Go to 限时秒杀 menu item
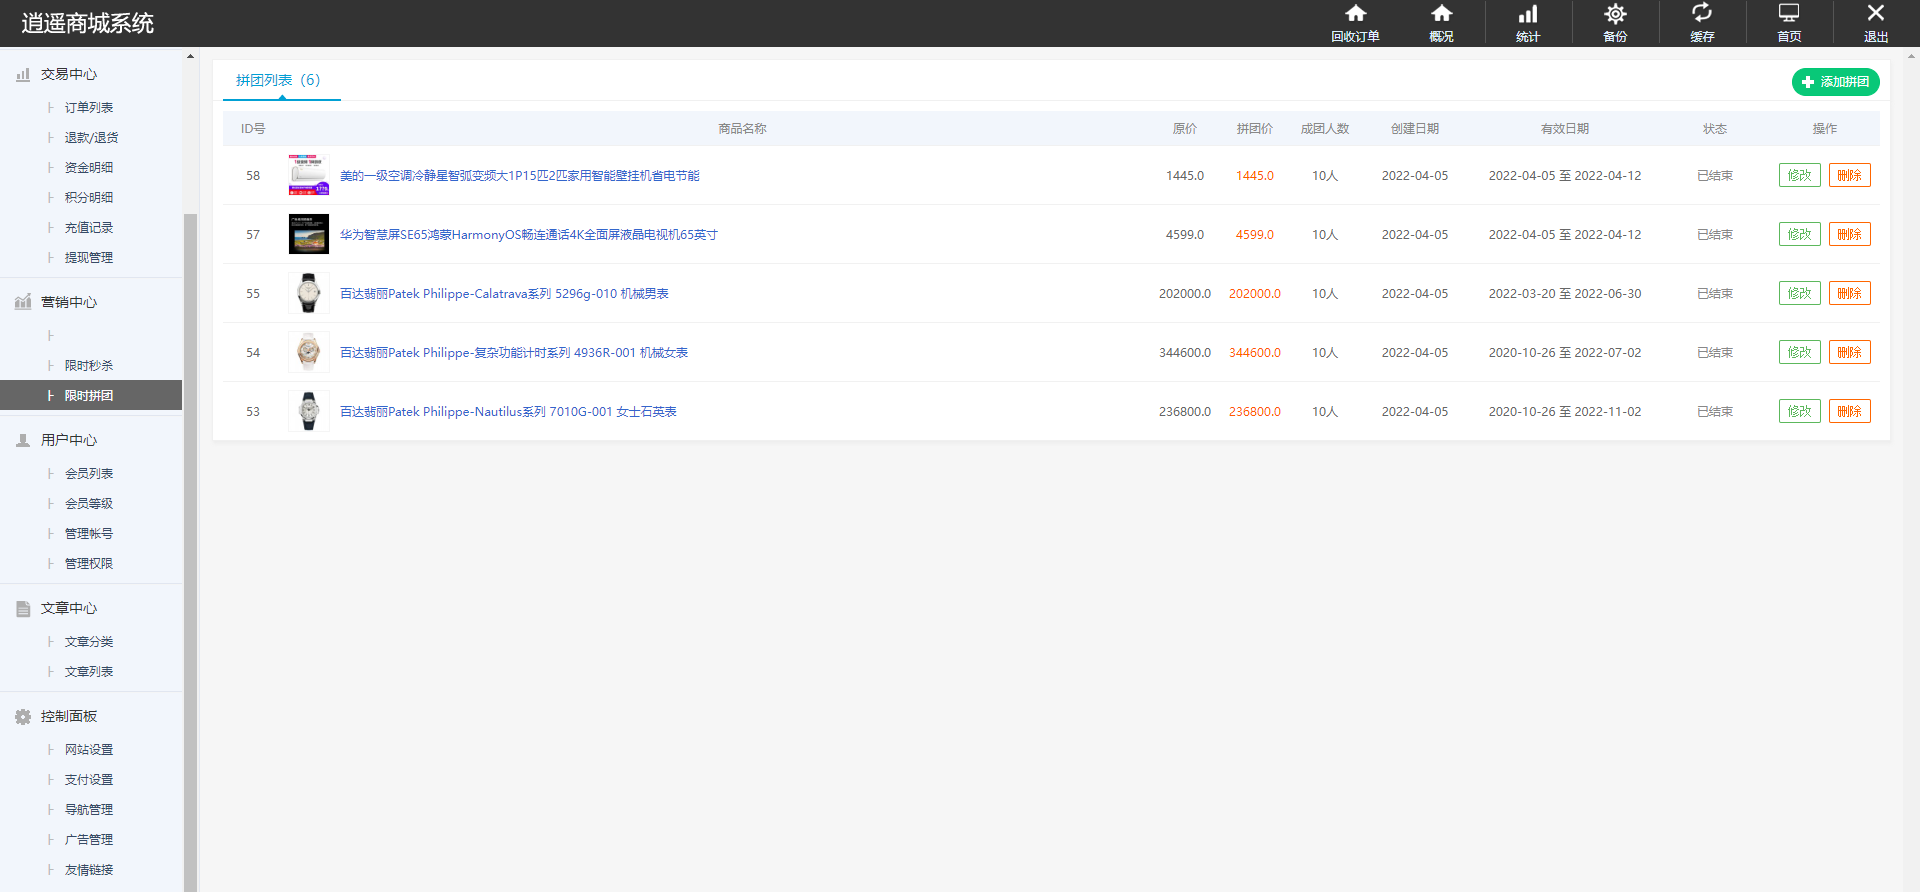This screenshot has width=1920, height=892. tap(89, 366)
